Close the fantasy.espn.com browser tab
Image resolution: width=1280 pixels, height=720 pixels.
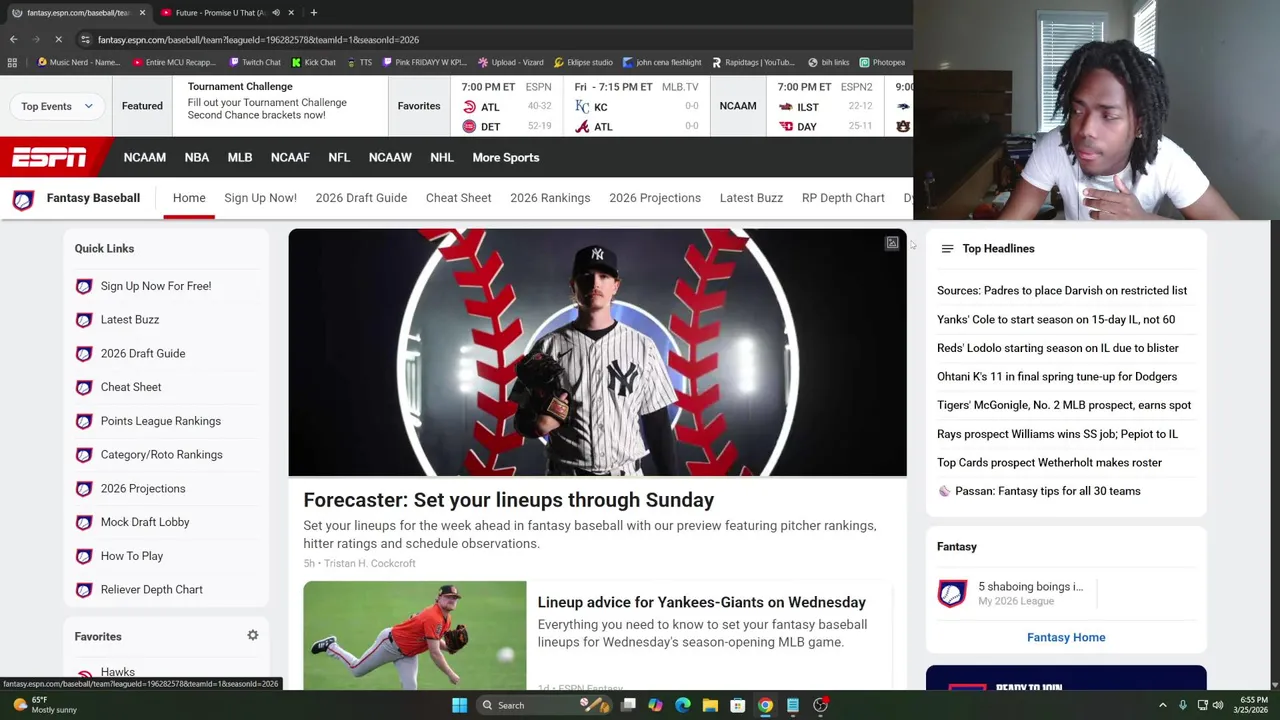(142, 13)
